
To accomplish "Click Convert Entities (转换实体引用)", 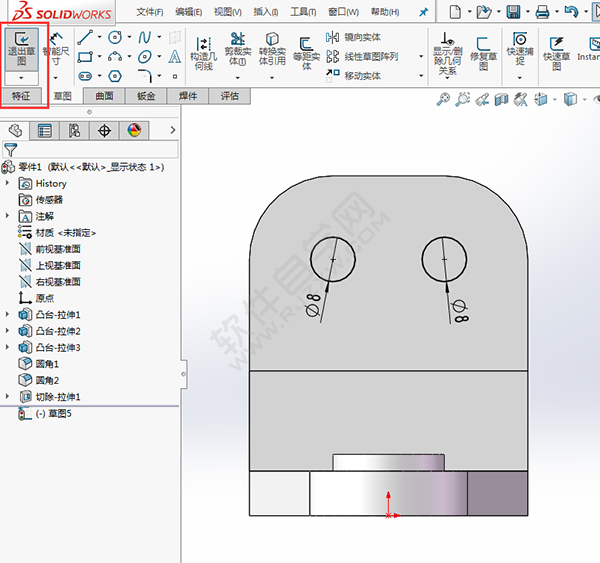I will (x=272, y=50).
